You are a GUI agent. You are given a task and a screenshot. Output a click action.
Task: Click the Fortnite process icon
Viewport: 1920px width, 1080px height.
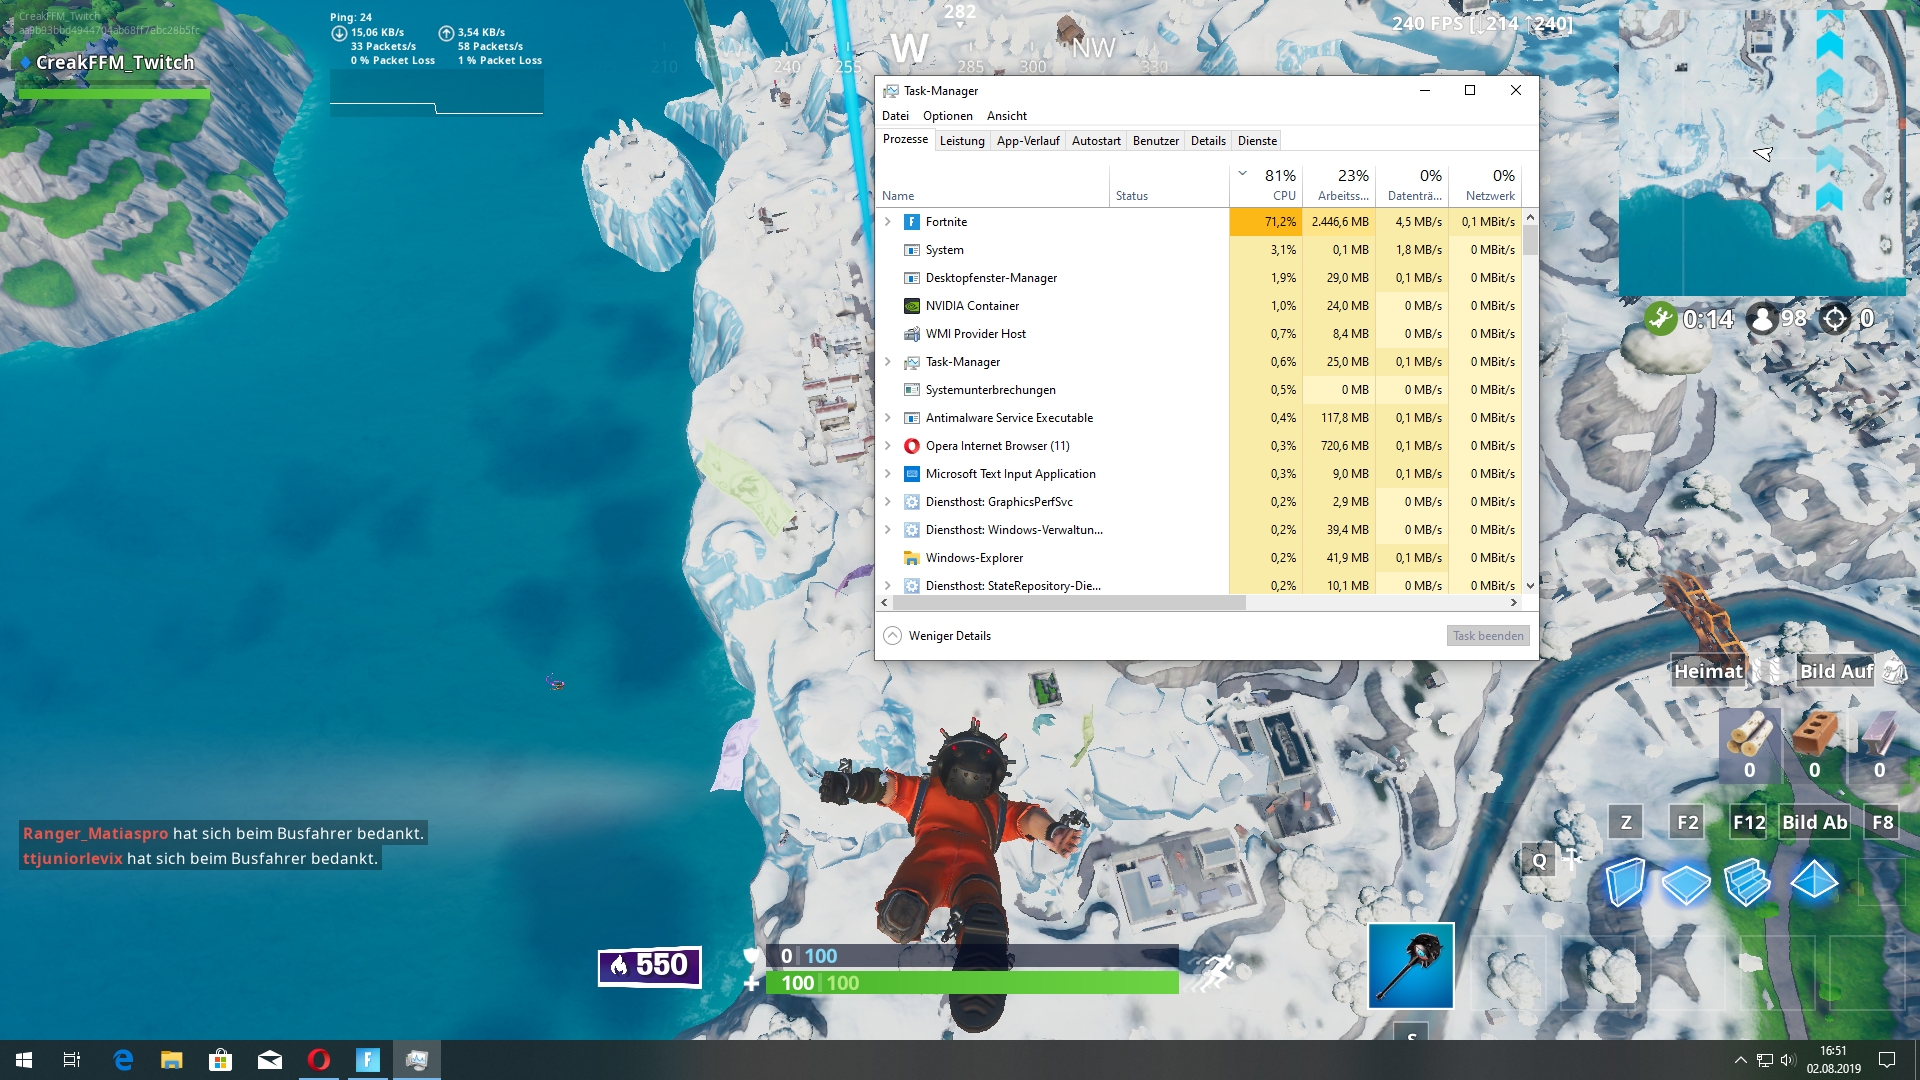911,222
